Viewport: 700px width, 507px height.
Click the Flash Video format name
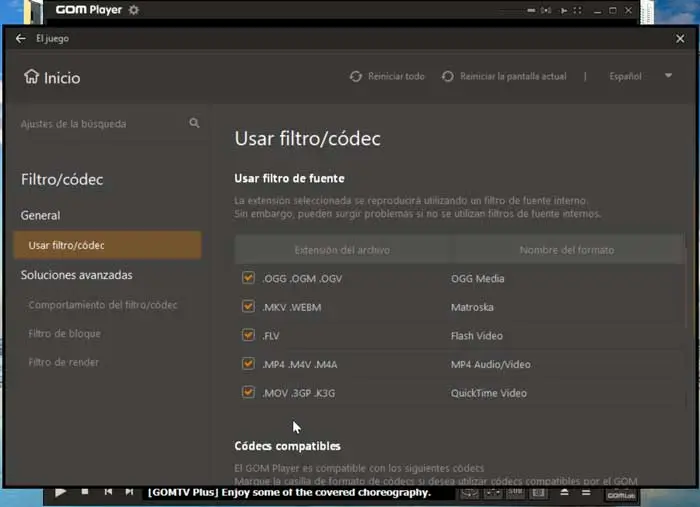(476, 336)
